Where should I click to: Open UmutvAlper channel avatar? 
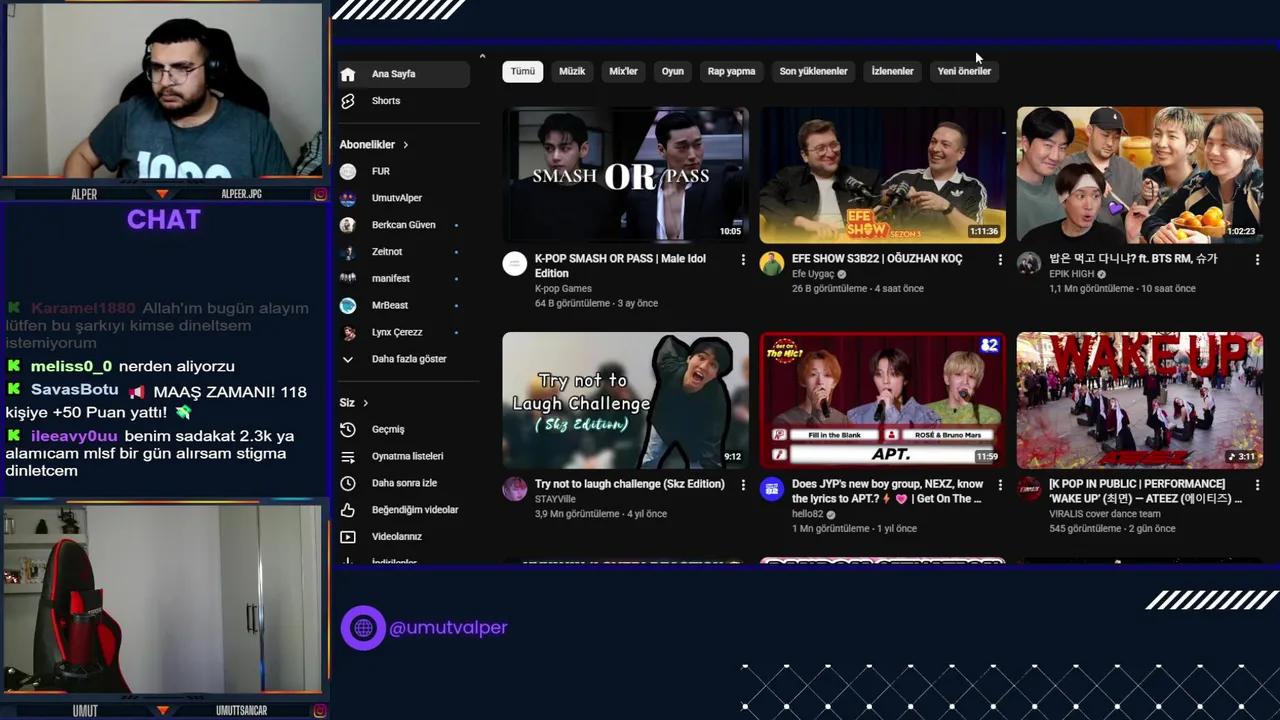(348, 198)
